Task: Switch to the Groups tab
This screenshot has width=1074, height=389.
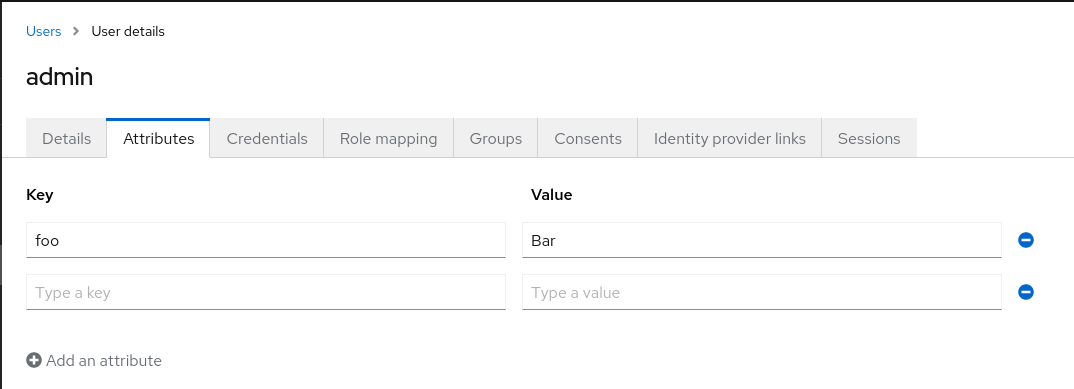Action: (496, 138)
